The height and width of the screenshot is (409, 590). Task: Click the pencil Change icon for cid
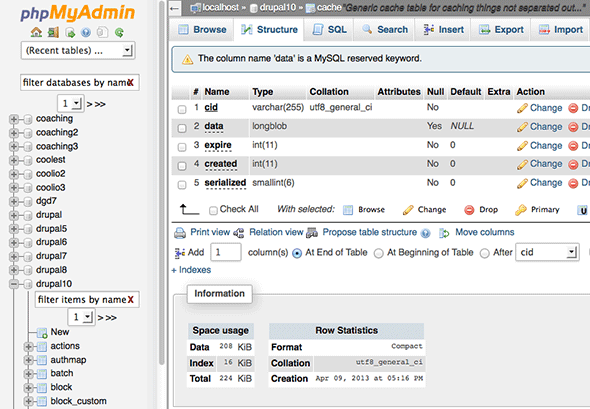tap(522, 108)
